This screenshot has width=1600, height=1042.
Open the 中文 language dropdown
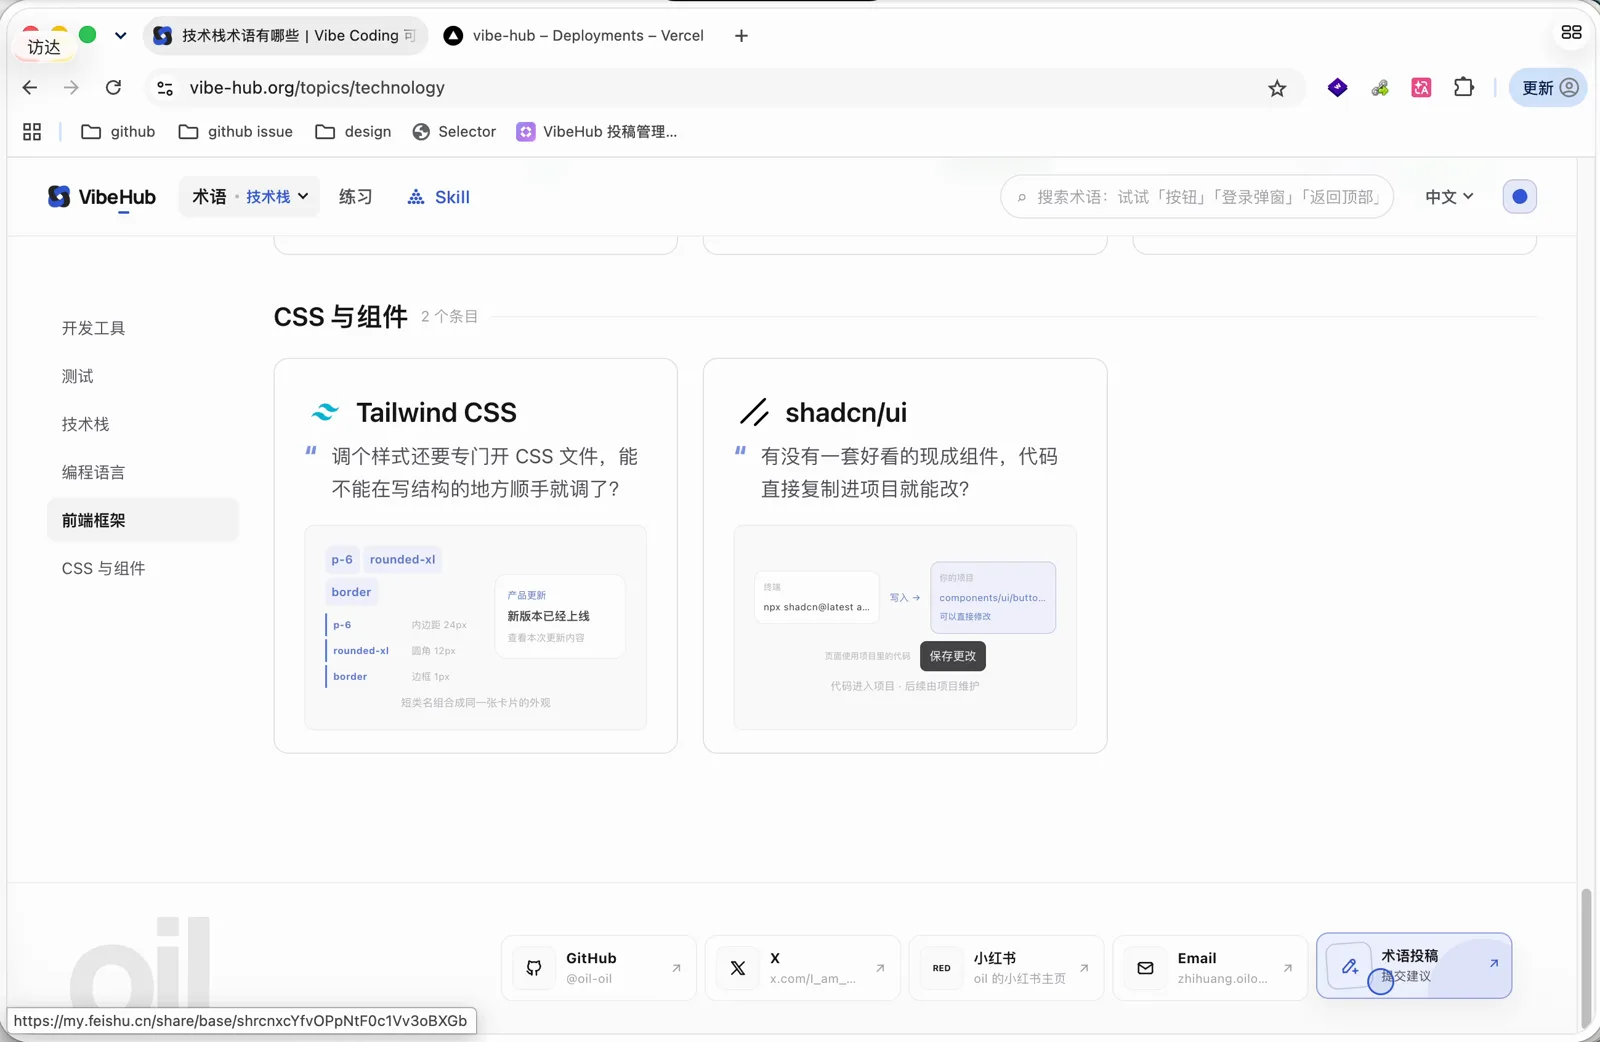1449,197
